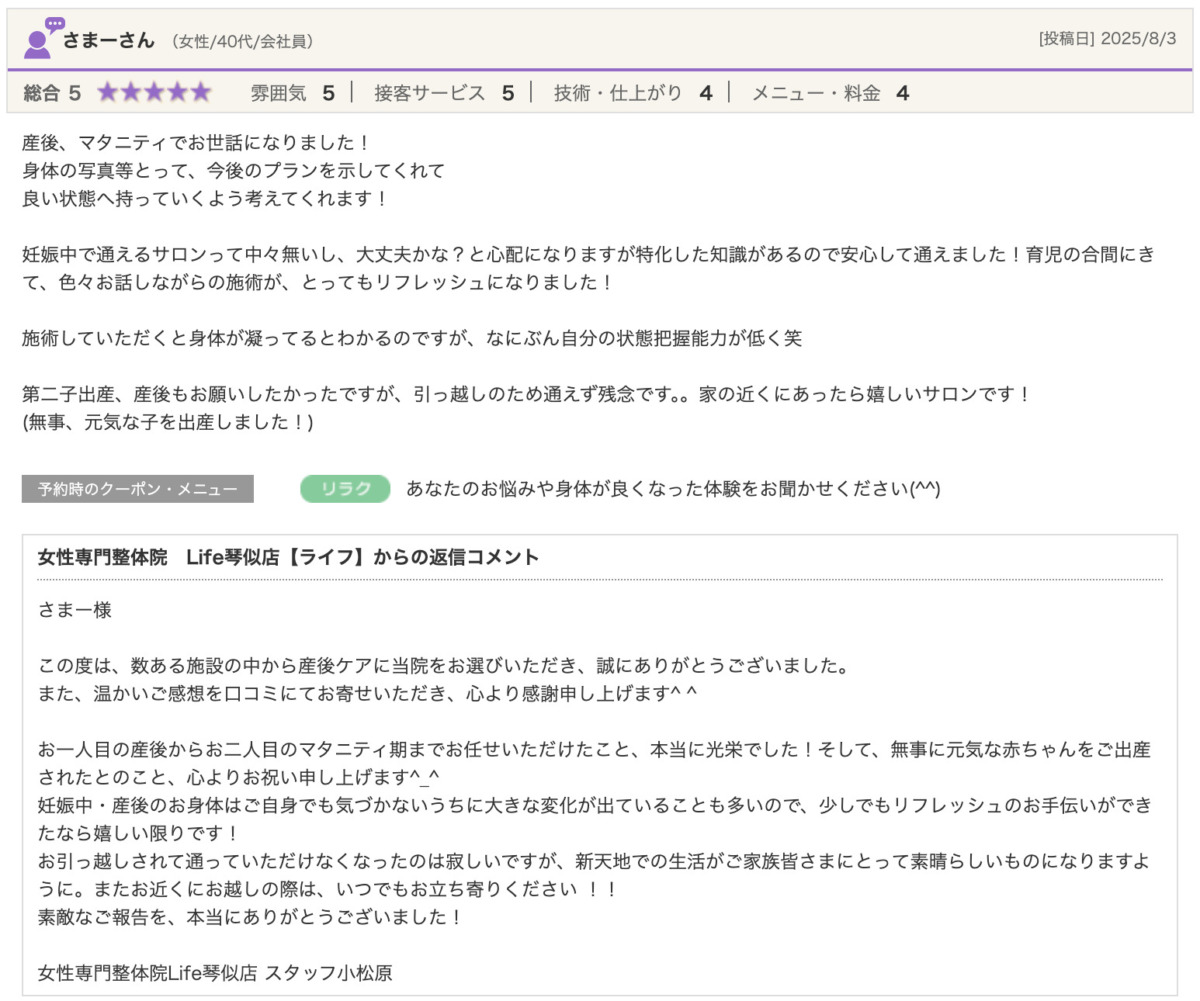Click the review line (無事、元気な子を出産しました！)
The width and height of the screenshot is (1200, 1001).
[x=168, y=423]
